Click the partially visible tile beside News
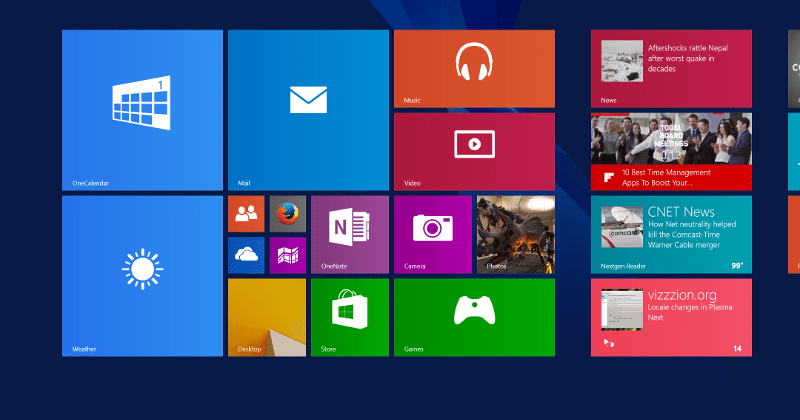This screenshot has width=800, height=420. point(793,68)
